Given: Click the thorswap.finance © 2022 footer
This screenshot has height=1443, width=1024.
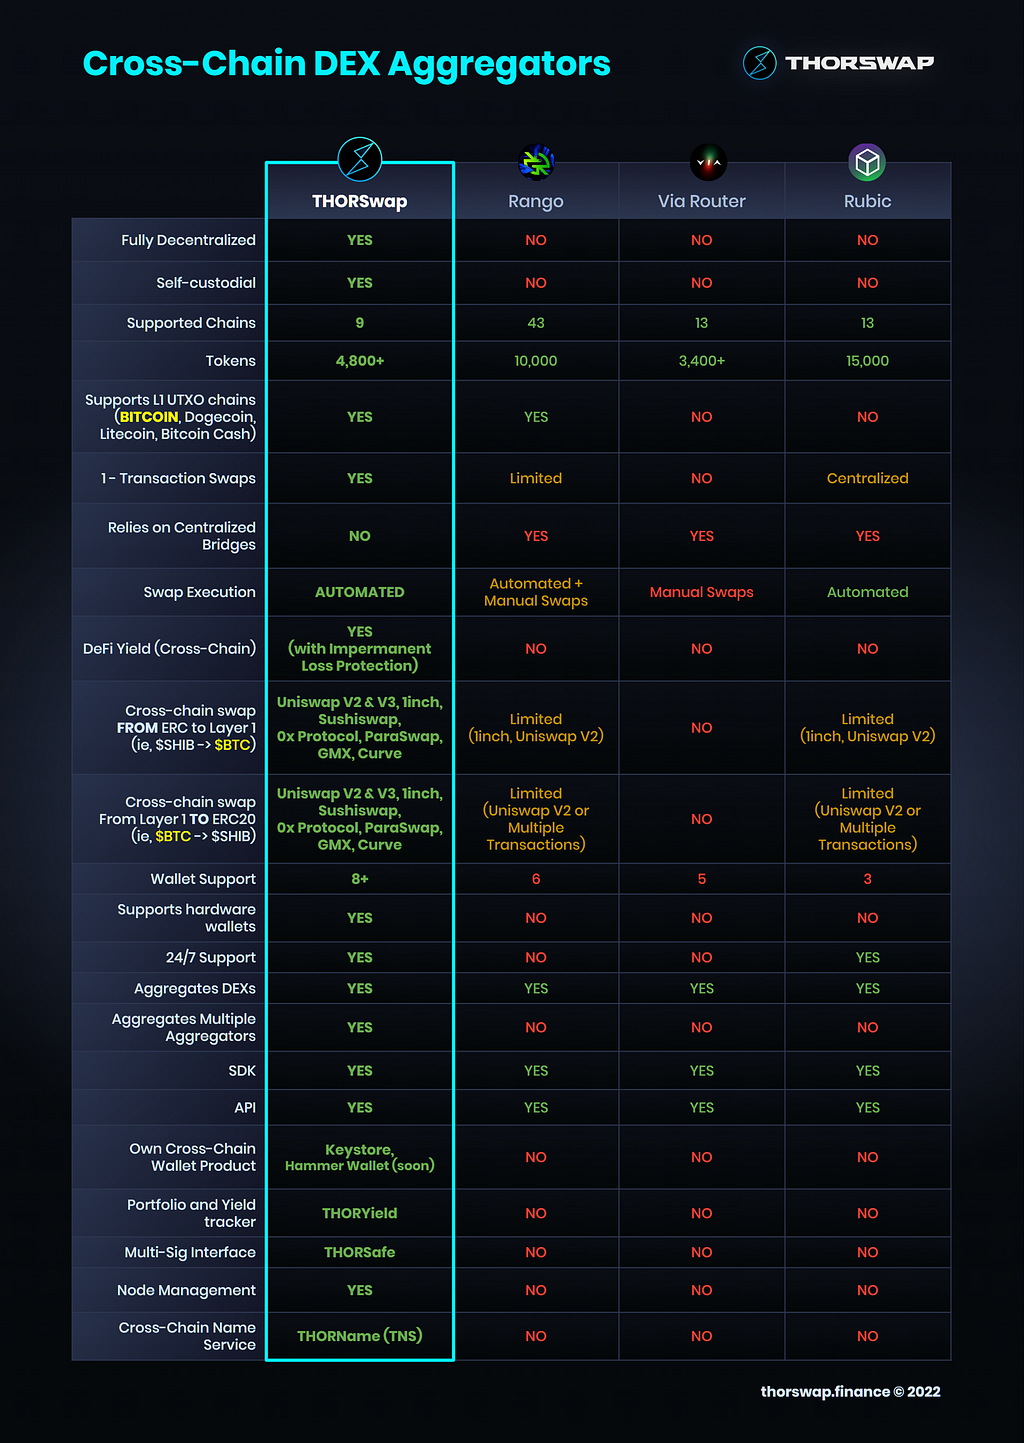Looking at the screenshot, I should (850, 1391).
